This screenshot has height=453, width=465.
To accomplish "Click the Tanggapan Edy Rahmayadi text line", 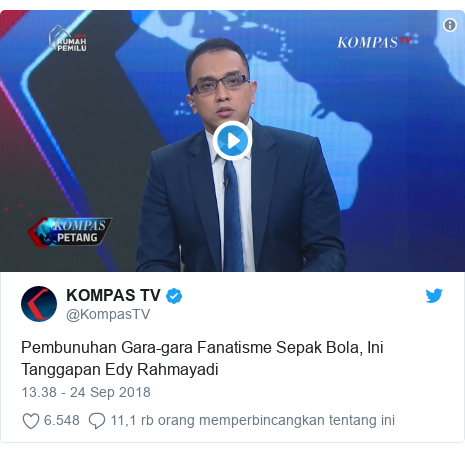I will pyautogui.click(x=120, y=370).
